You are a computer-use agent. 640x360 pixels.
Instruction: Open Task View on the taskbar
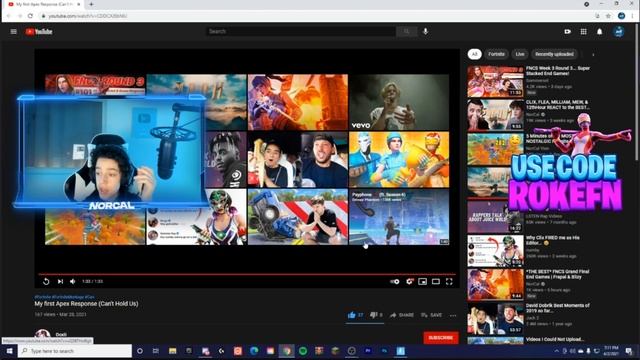(x=156, y=351)
